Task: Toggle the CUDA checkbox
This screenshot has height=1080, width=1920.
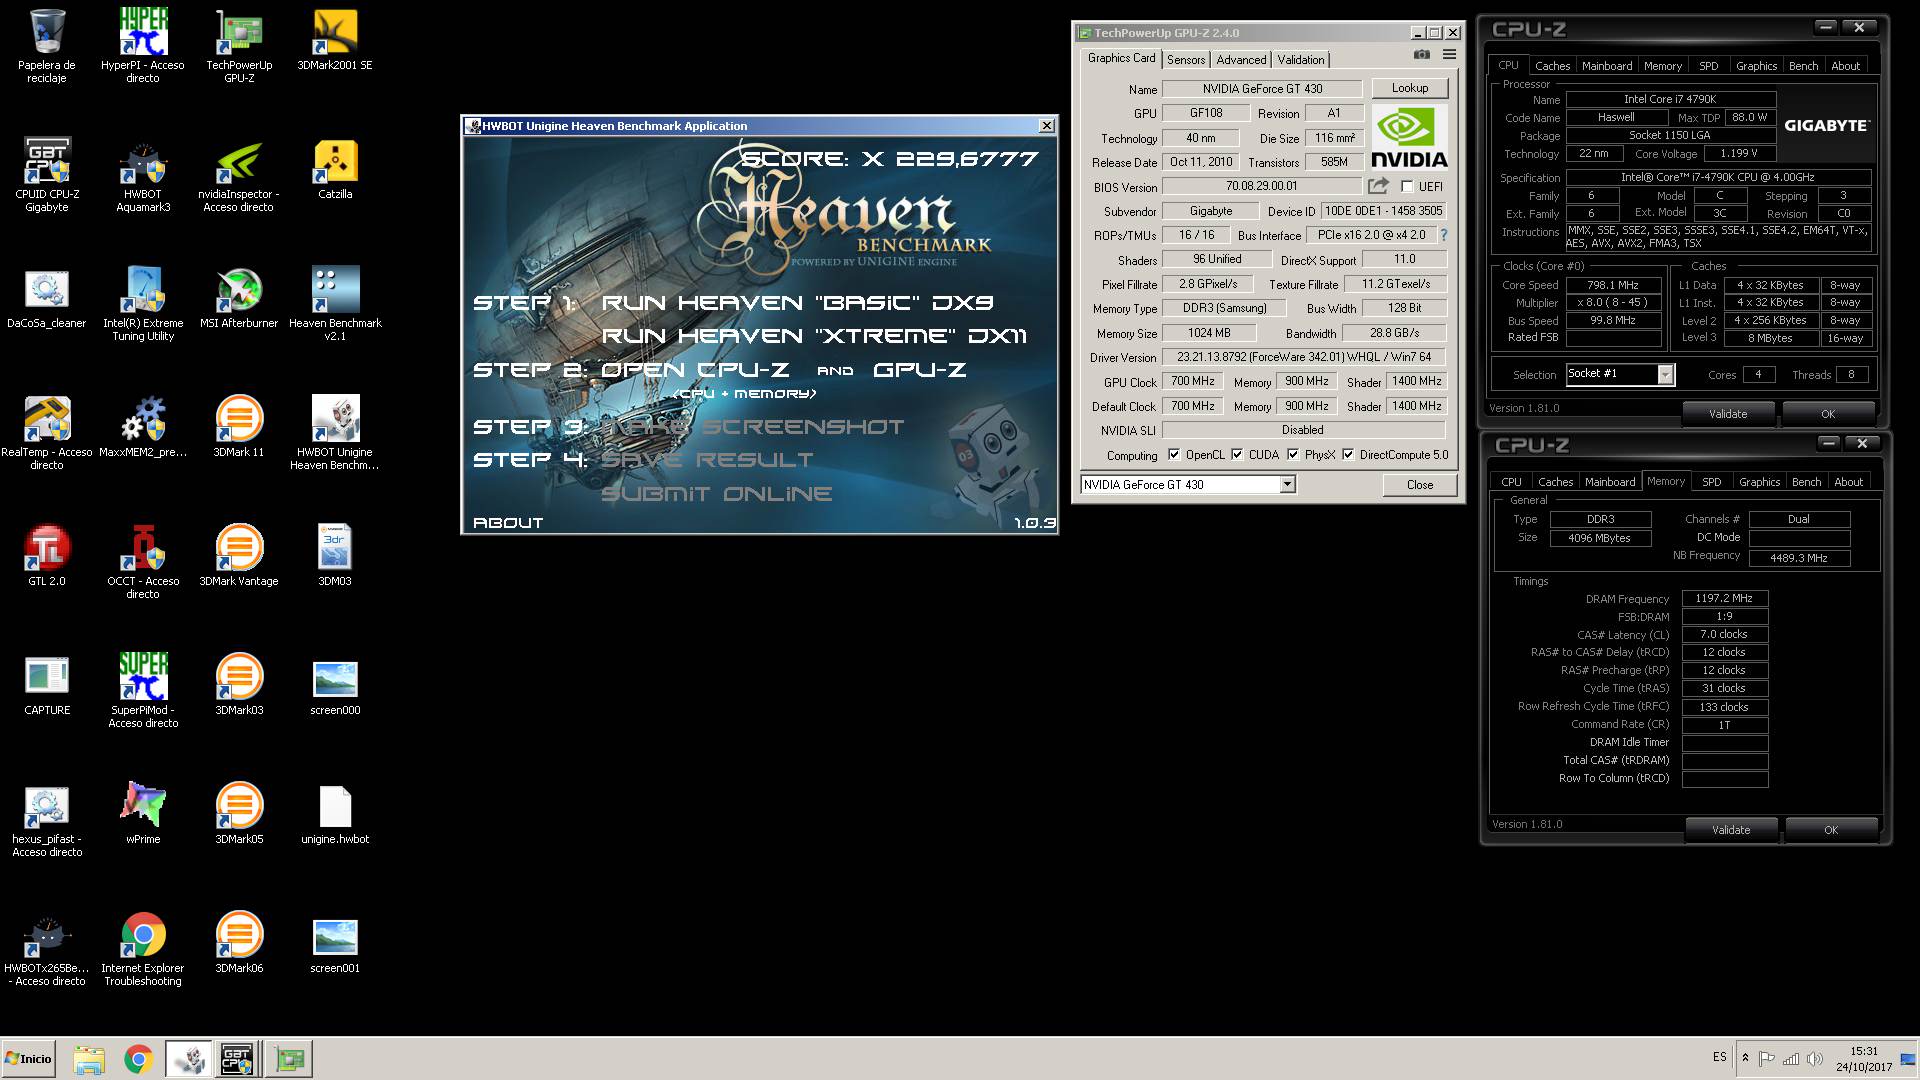Action: pos(1237,455)
